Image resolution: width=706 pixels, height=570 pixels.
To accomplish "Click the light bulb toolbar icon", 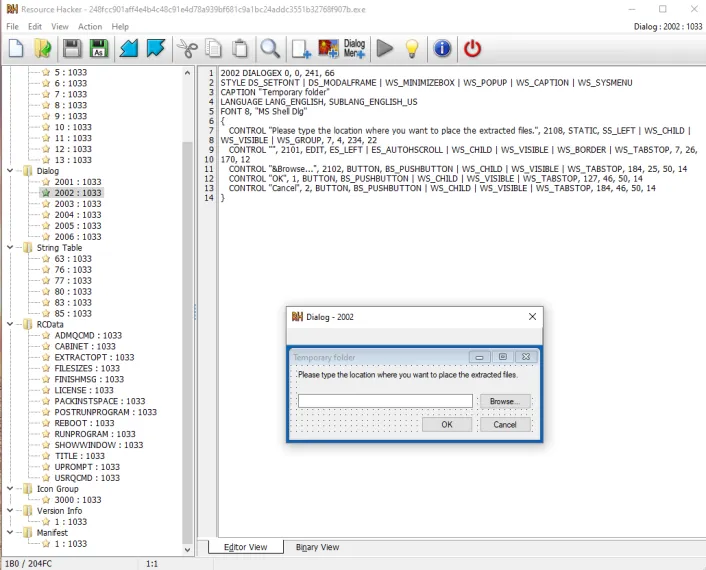I will pos(412,48).
